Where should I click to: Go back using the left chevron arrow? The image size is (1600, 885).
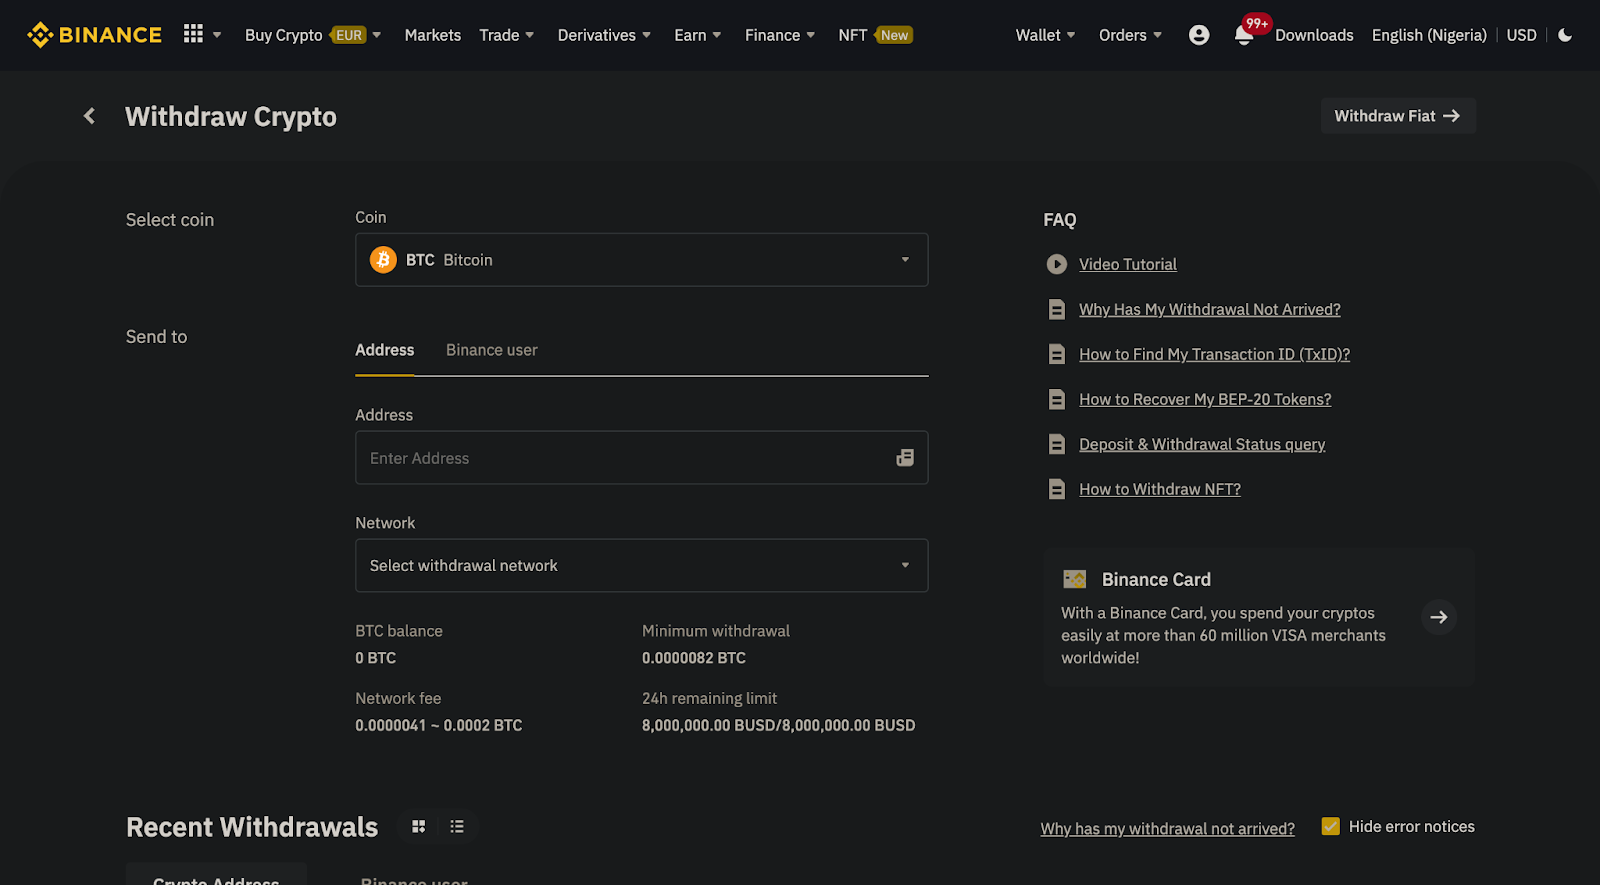click(89, 116)
